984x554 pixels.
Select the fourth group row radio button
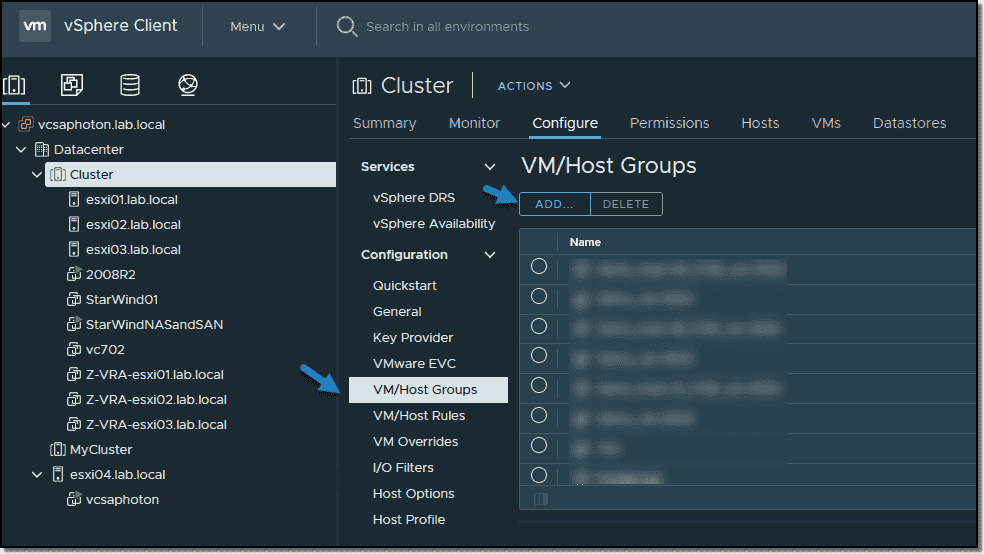tap(539, 356)
